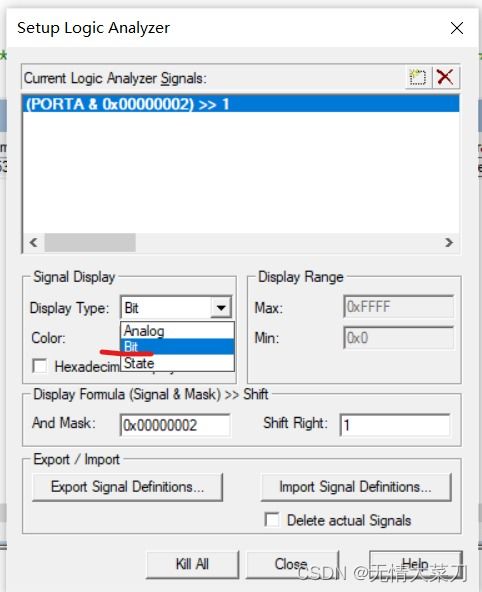
Task: Choose State from the Display Type list
Action: [x=177, y=363]
